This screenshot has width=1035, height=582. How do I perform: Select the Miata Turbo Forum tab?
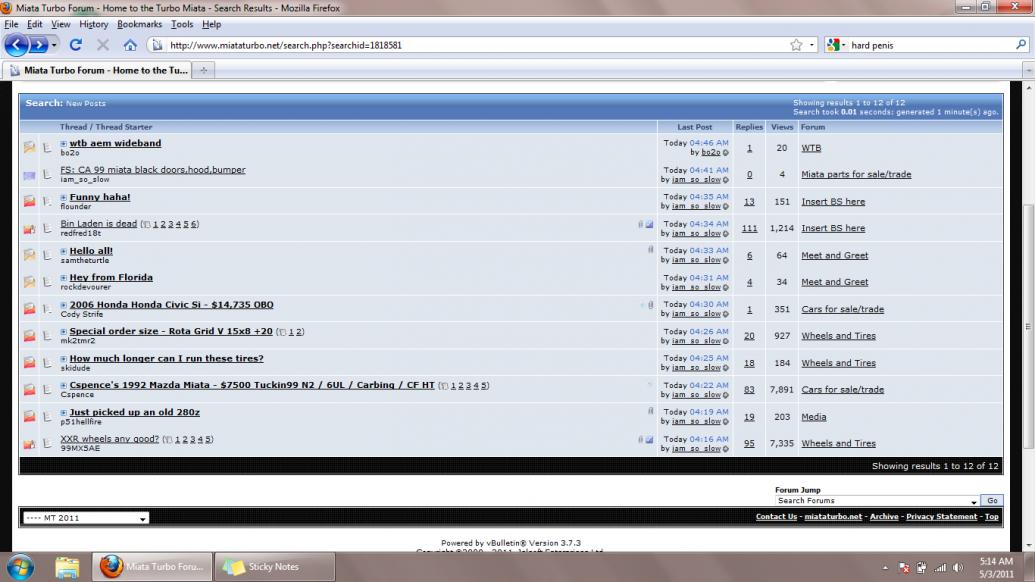(x=98, y=70)
